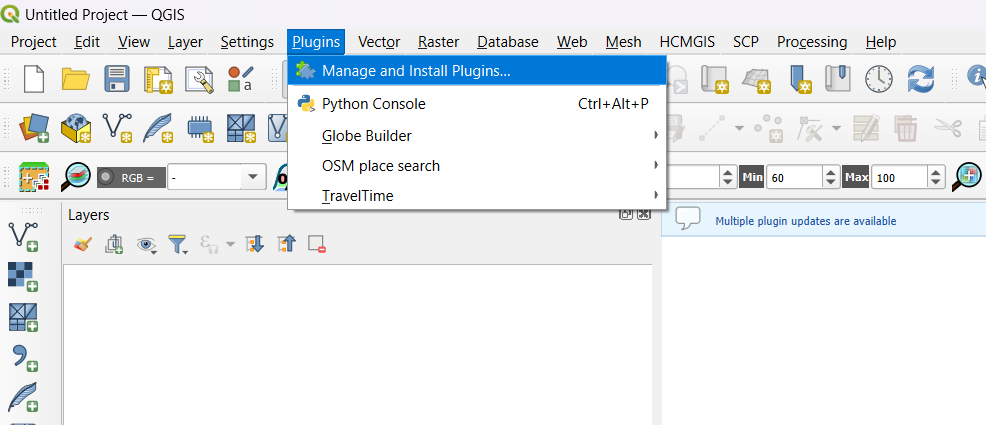Open Python Console from Plugins menu
Image resolution: width=986 pixels, height=425 pixels.
coord(477,104)
